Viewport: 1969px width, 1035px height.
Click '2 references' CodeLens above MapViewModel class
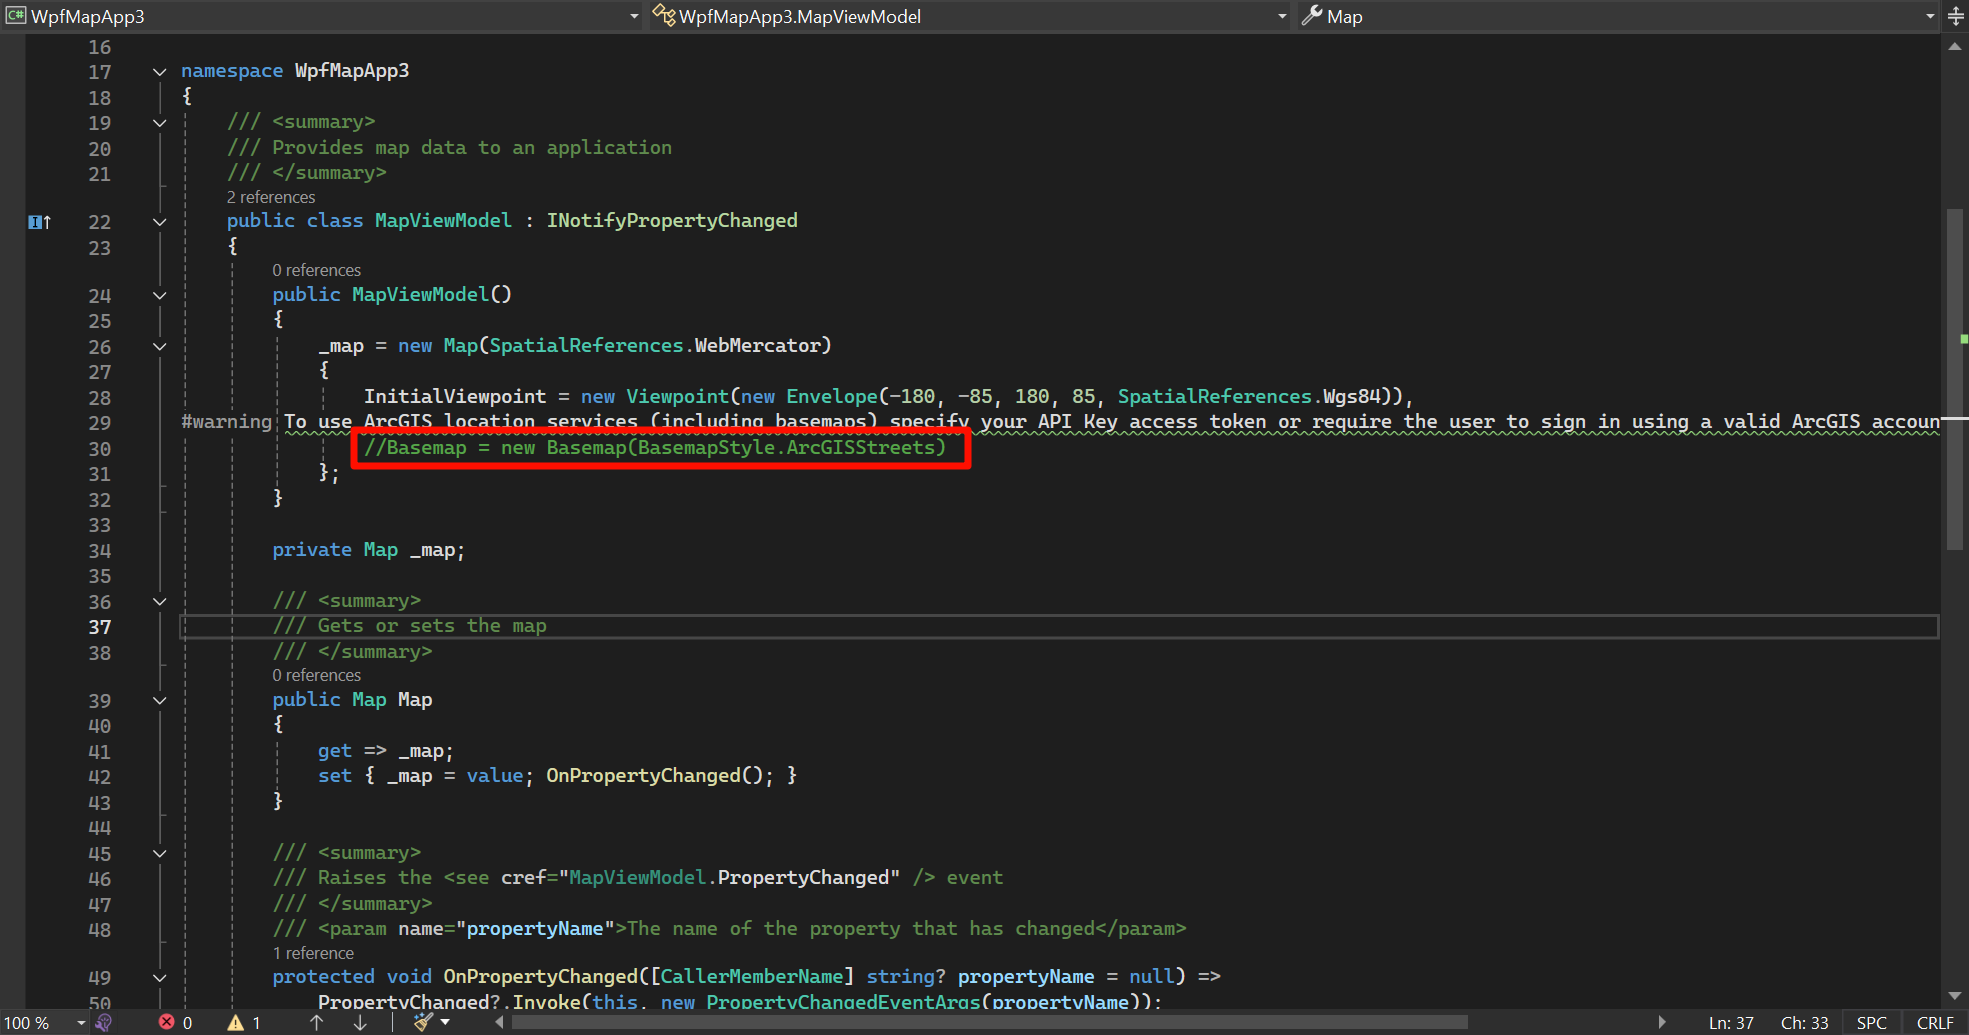pyautogui.click(x=271, y=197)
